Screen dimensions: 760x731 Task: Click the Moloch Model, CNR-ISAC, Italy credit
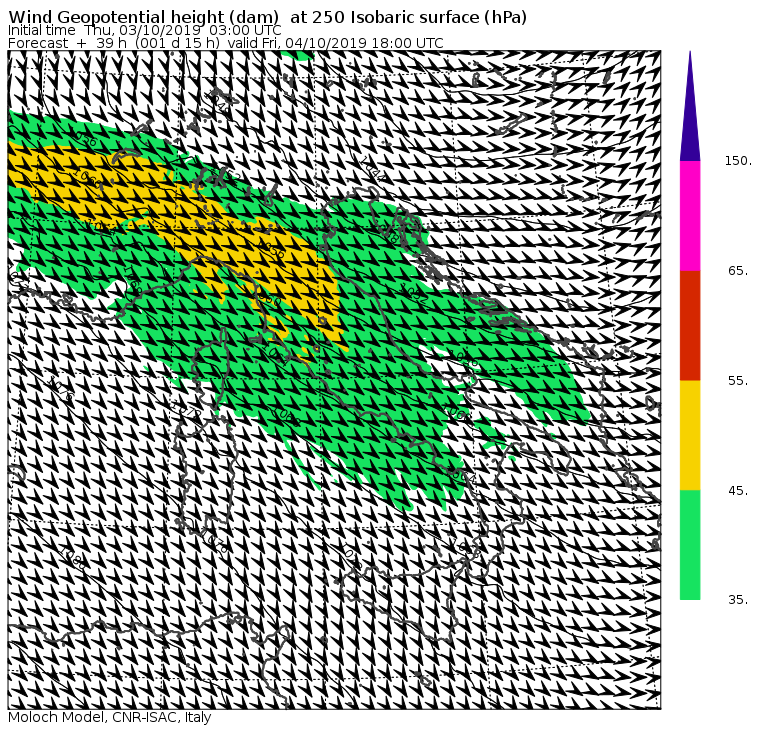pyautogui.click(x=110, y=717)
